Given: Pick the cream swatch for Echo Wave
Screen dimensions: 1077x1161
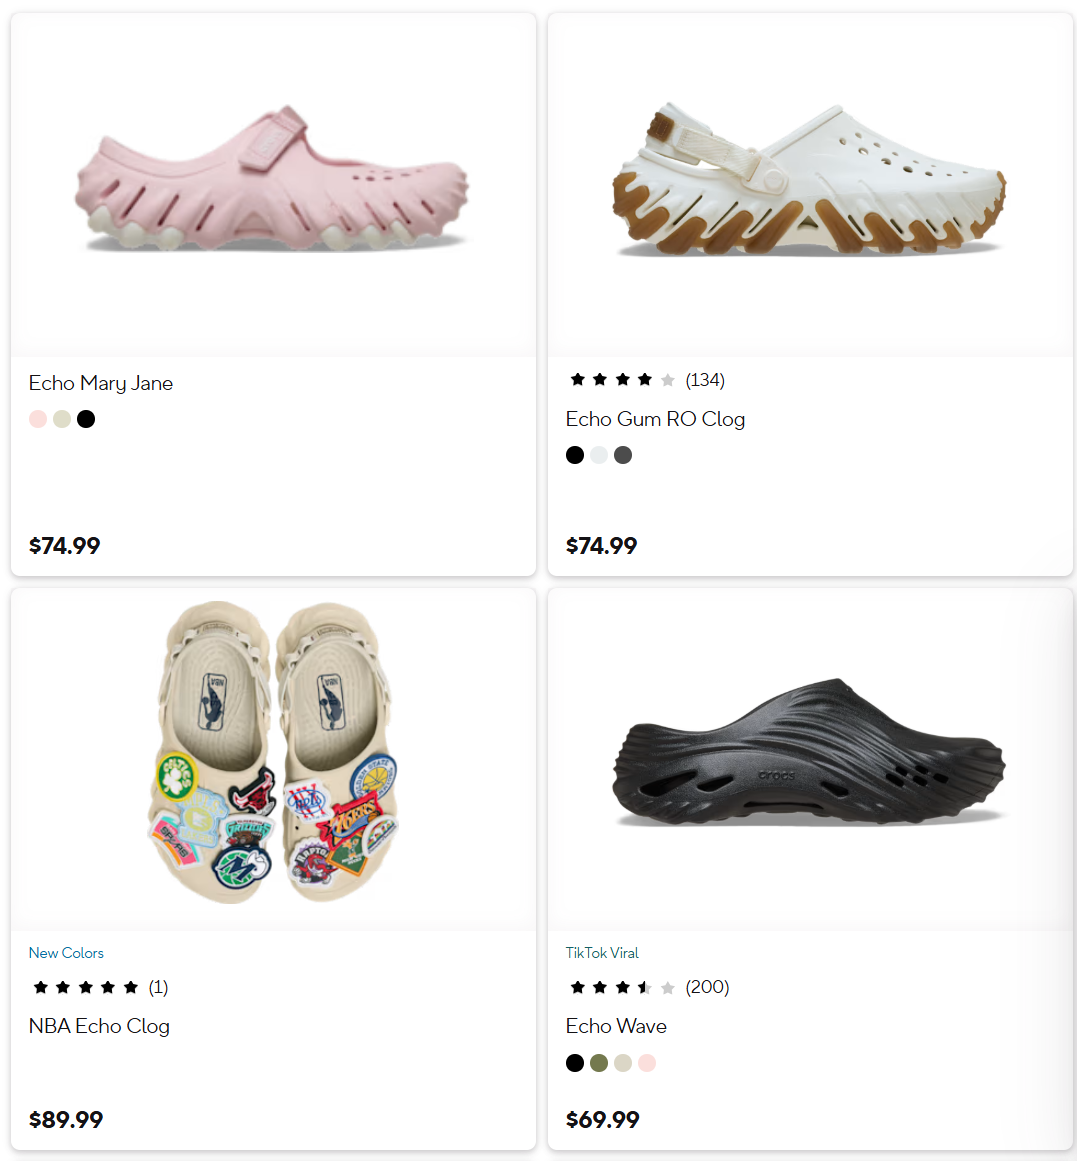Looking at the screenshot, I should [623, 1063].
